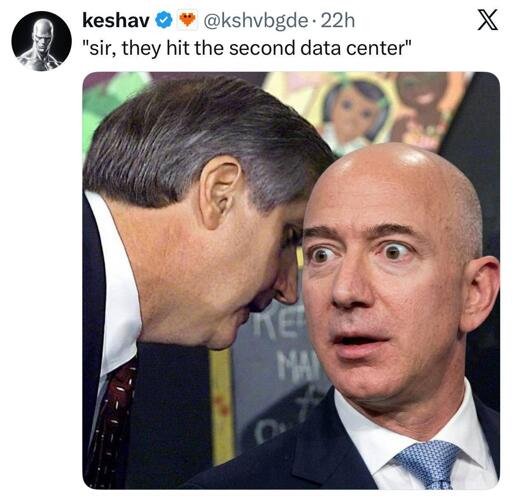Visit the @kshvbgde handle link
The height and width of the screenshot is (496, 512).
[x=256, y=21]
